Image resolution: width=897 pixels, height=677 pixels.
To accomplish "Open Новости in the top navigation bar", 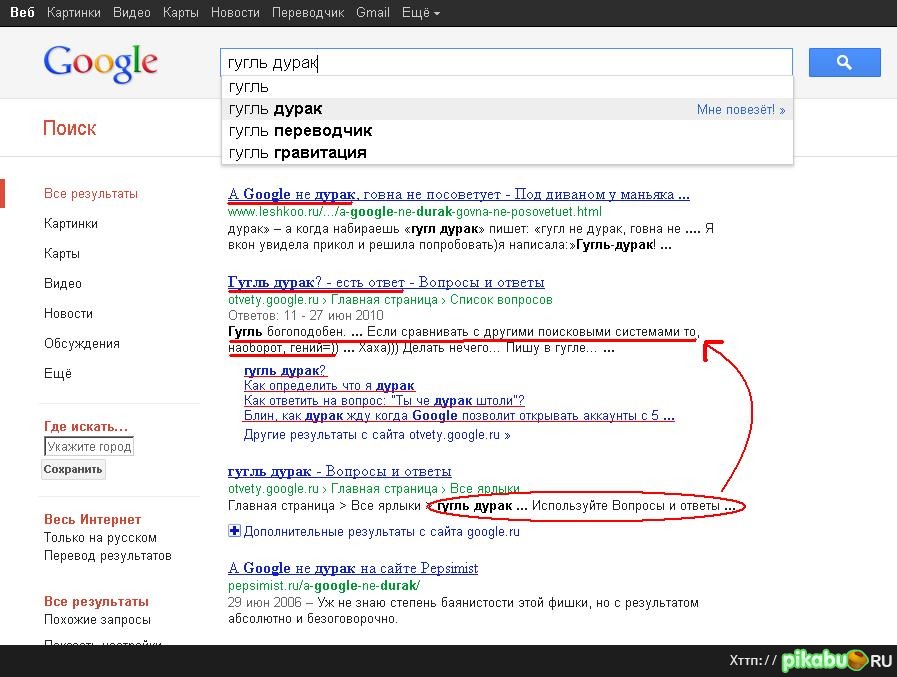I will 235,13.
